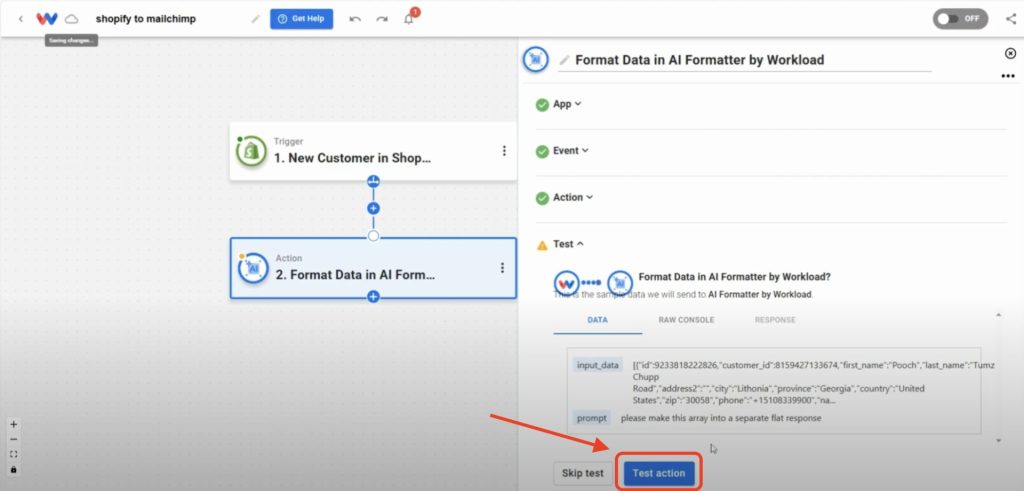Edit the step title pencil icon
Image resolution: width=1024 pixels, height=491 pixels.
[x=564, y=60]
